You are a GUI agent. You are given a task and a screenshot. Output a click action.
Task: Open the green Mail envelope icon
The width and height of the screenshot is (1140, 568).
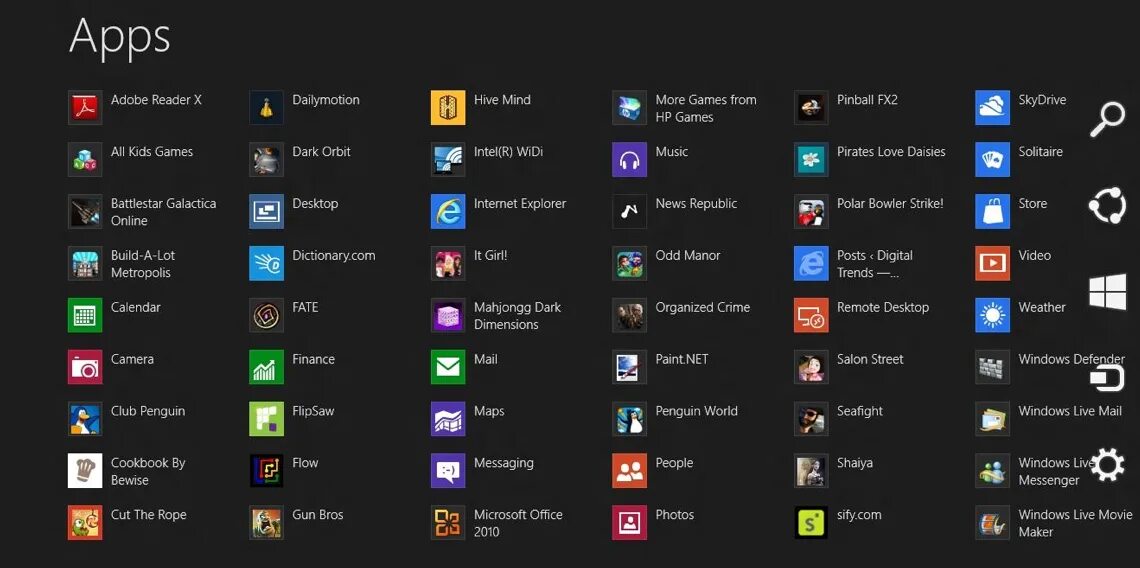pyautogui.click(x=448, y=367)
